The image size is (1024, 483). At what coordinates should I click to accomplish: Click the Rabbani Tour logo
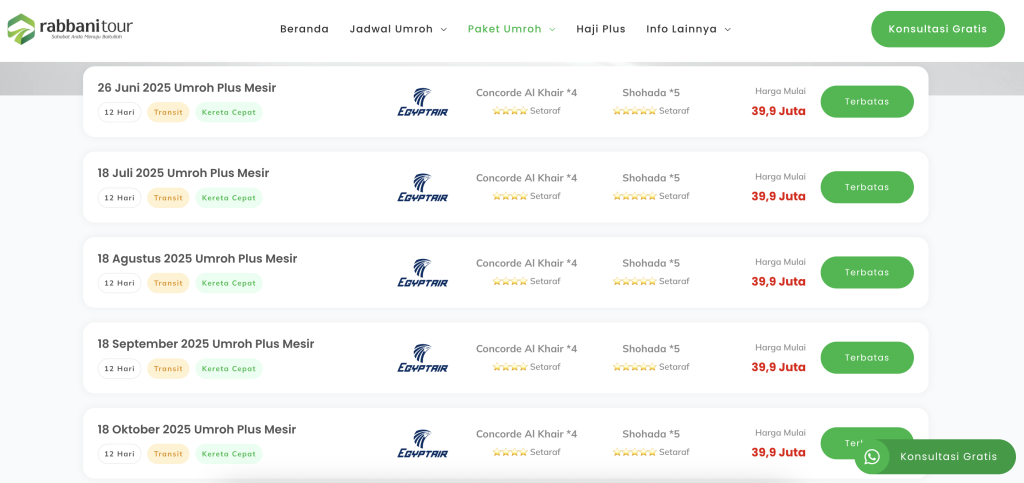coord(70,29)
